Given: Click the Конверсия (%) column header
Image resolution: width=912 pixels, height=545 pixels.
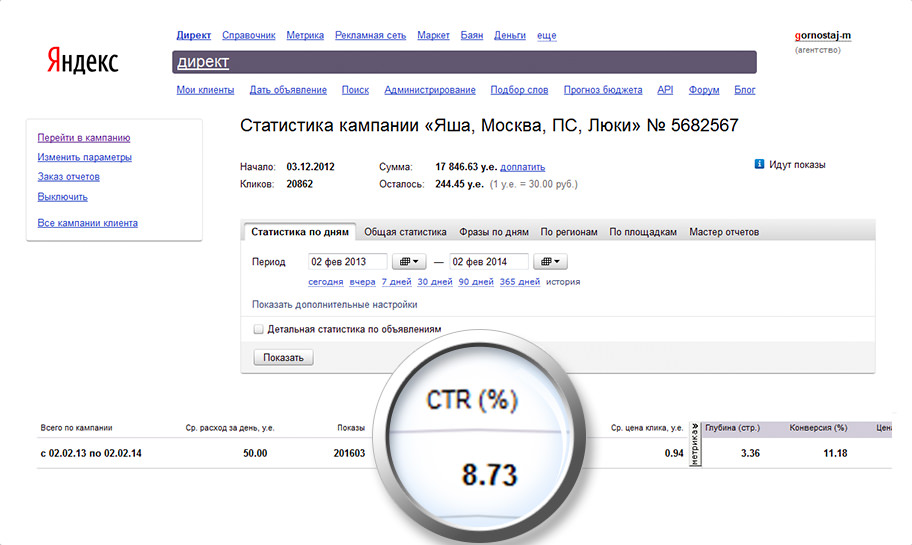Looking at the screenshot, I should pyautogui.click(x=818, y=428).
